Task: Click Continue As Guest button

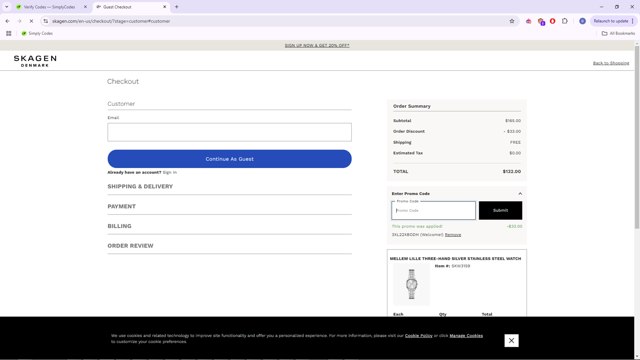Action: pos(229,159)
